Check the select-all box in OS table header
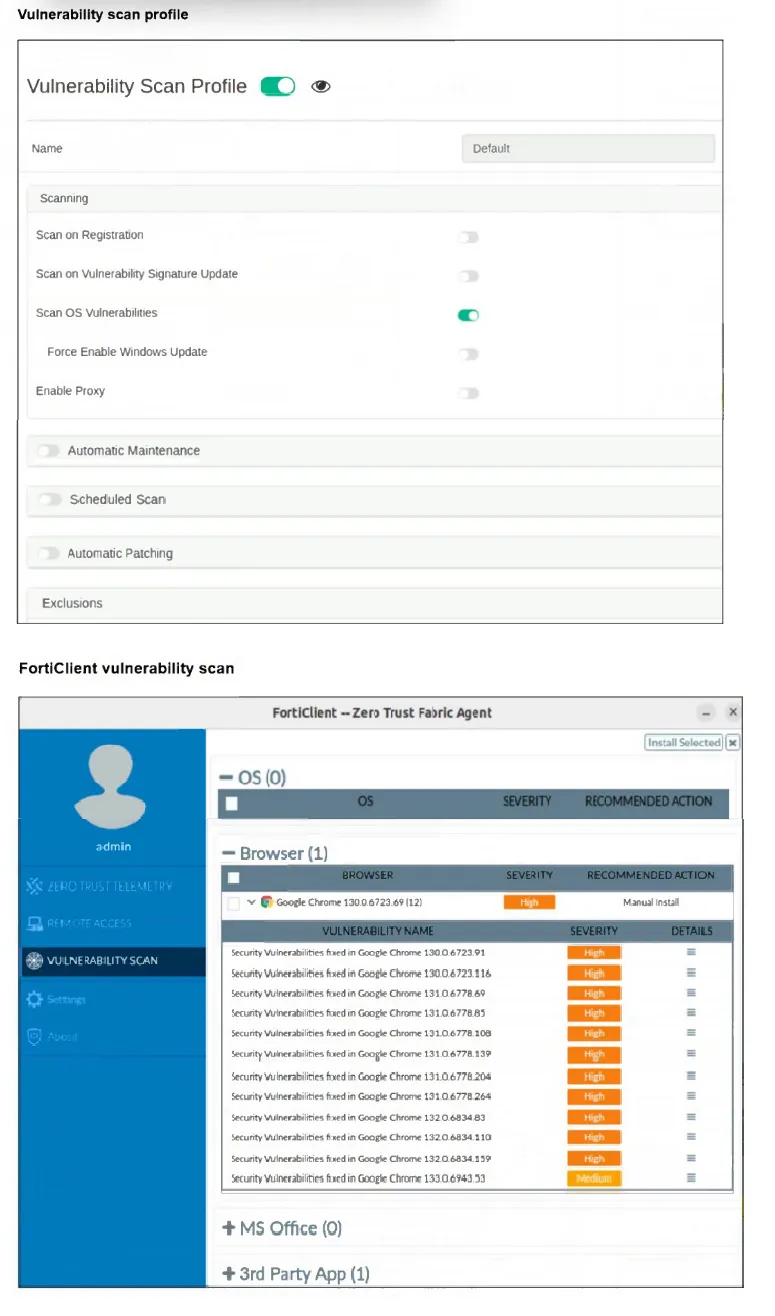775x1316 pixels. 232,802
